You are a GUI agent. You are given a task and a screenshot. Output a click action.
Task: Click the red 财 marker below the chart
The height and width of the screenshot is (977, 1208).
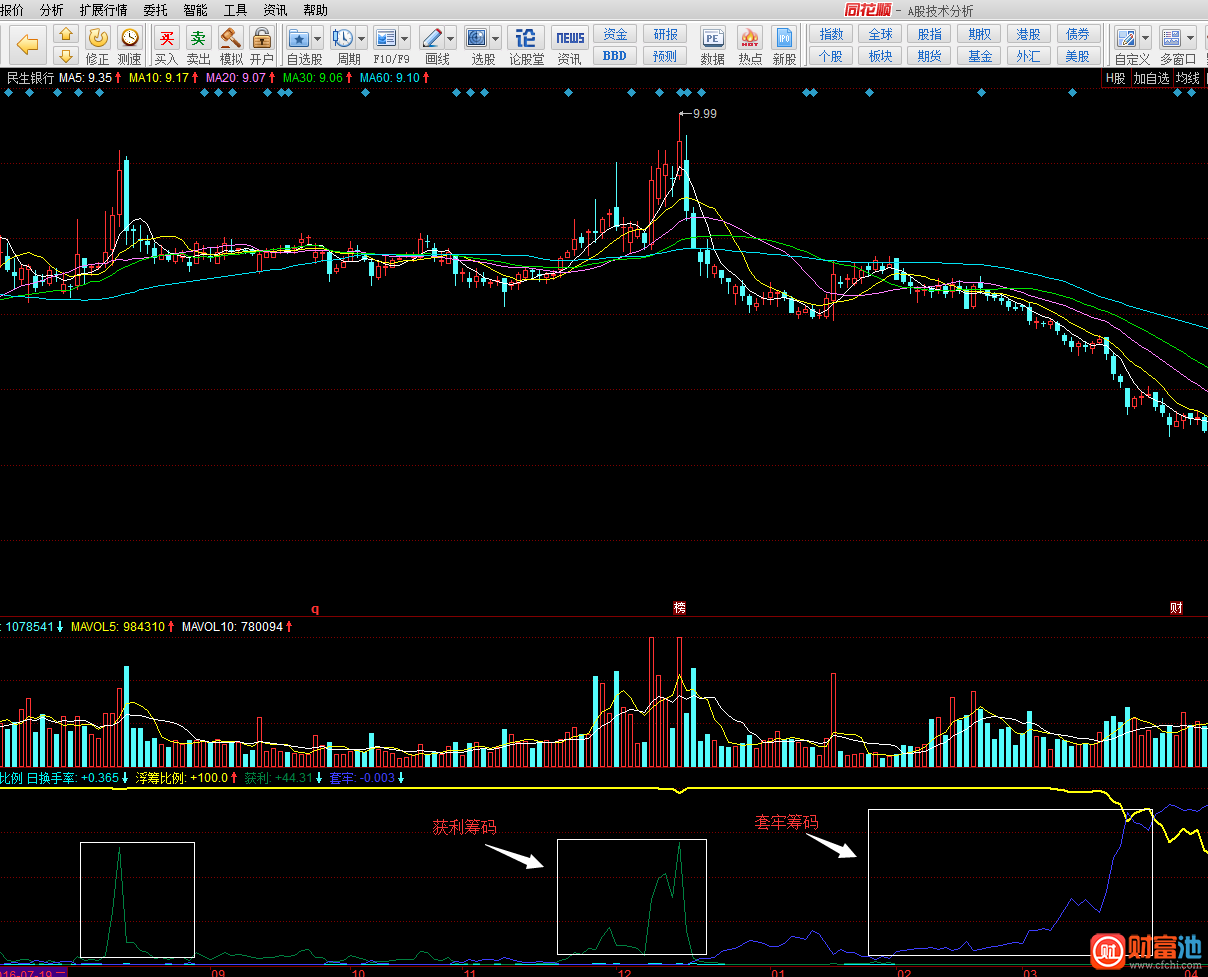[1176, 608]
